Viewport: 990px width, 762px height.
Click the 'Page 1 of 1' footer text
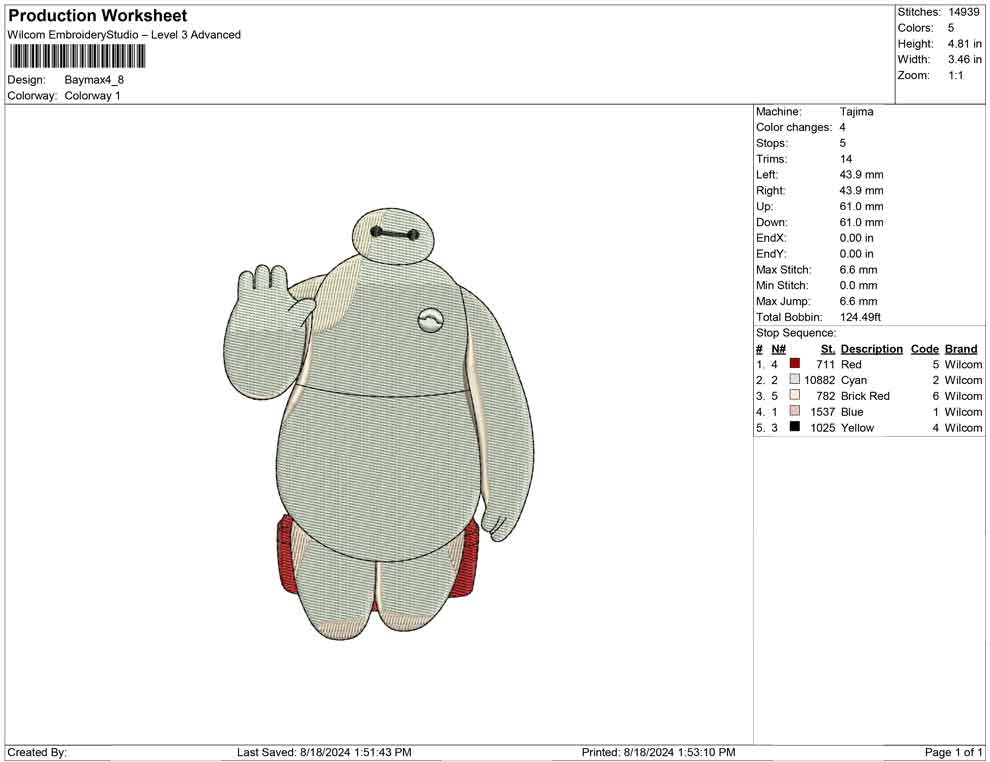coord(953,752)
